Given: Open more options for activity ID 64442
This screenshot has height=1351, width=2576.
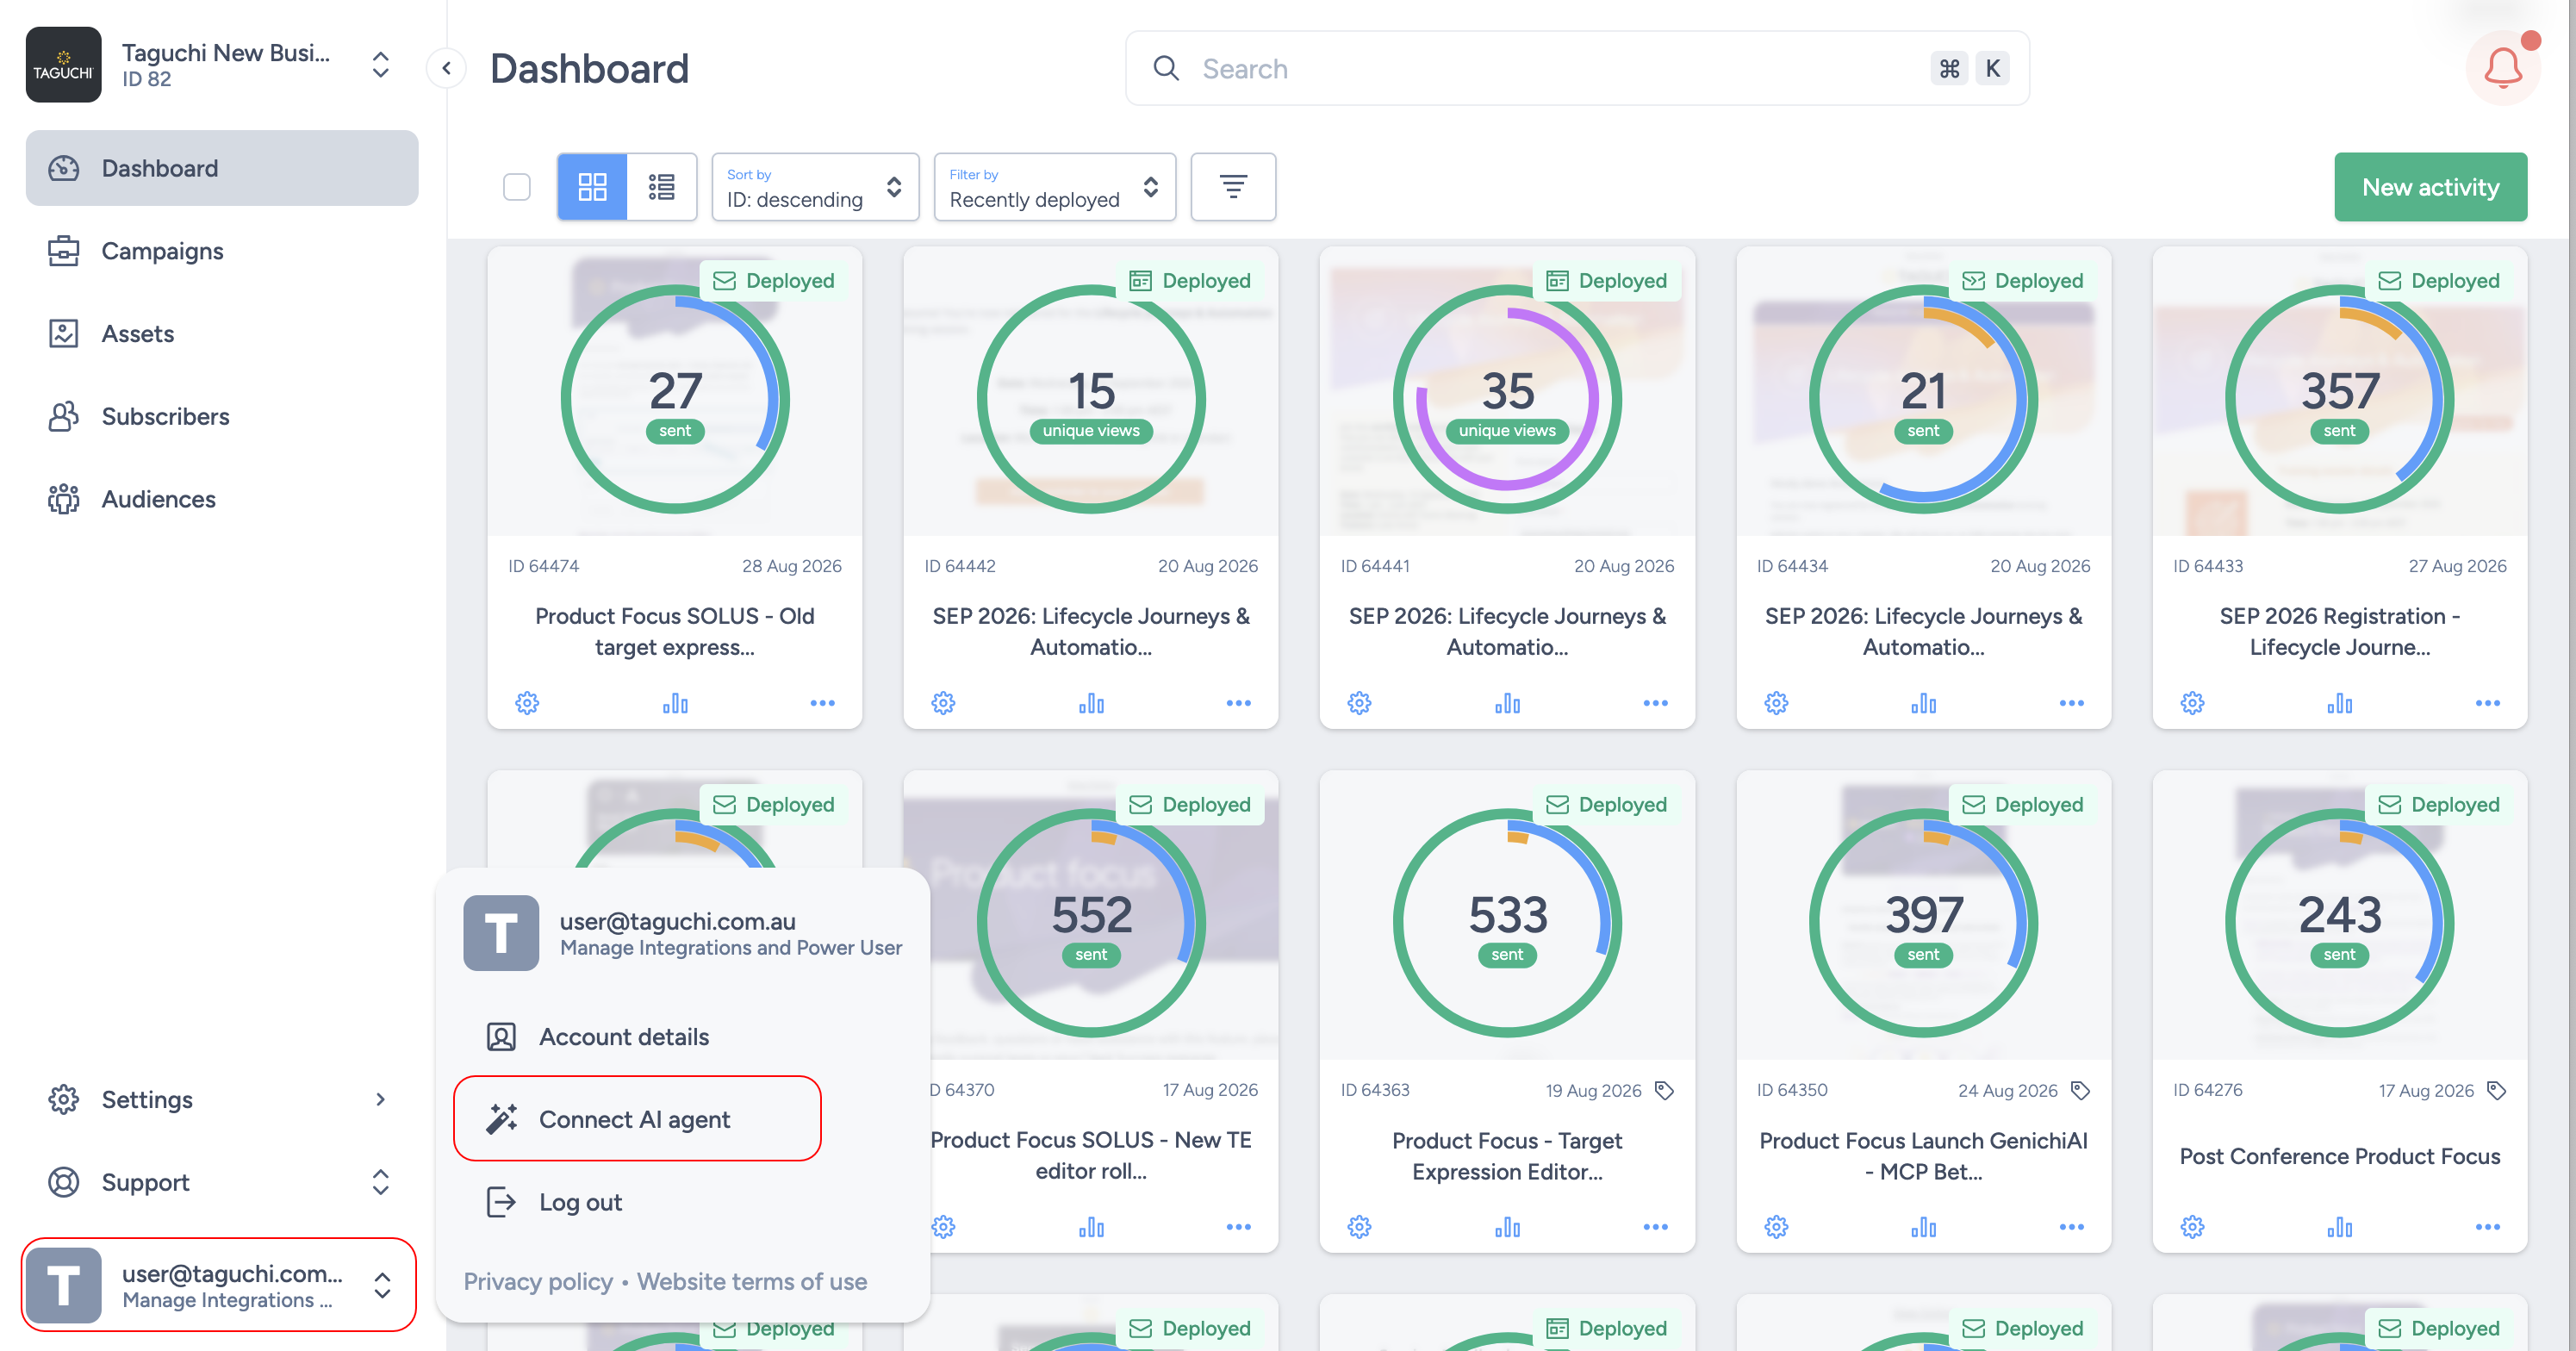Looking at the screenshot, I should 1238,703.
